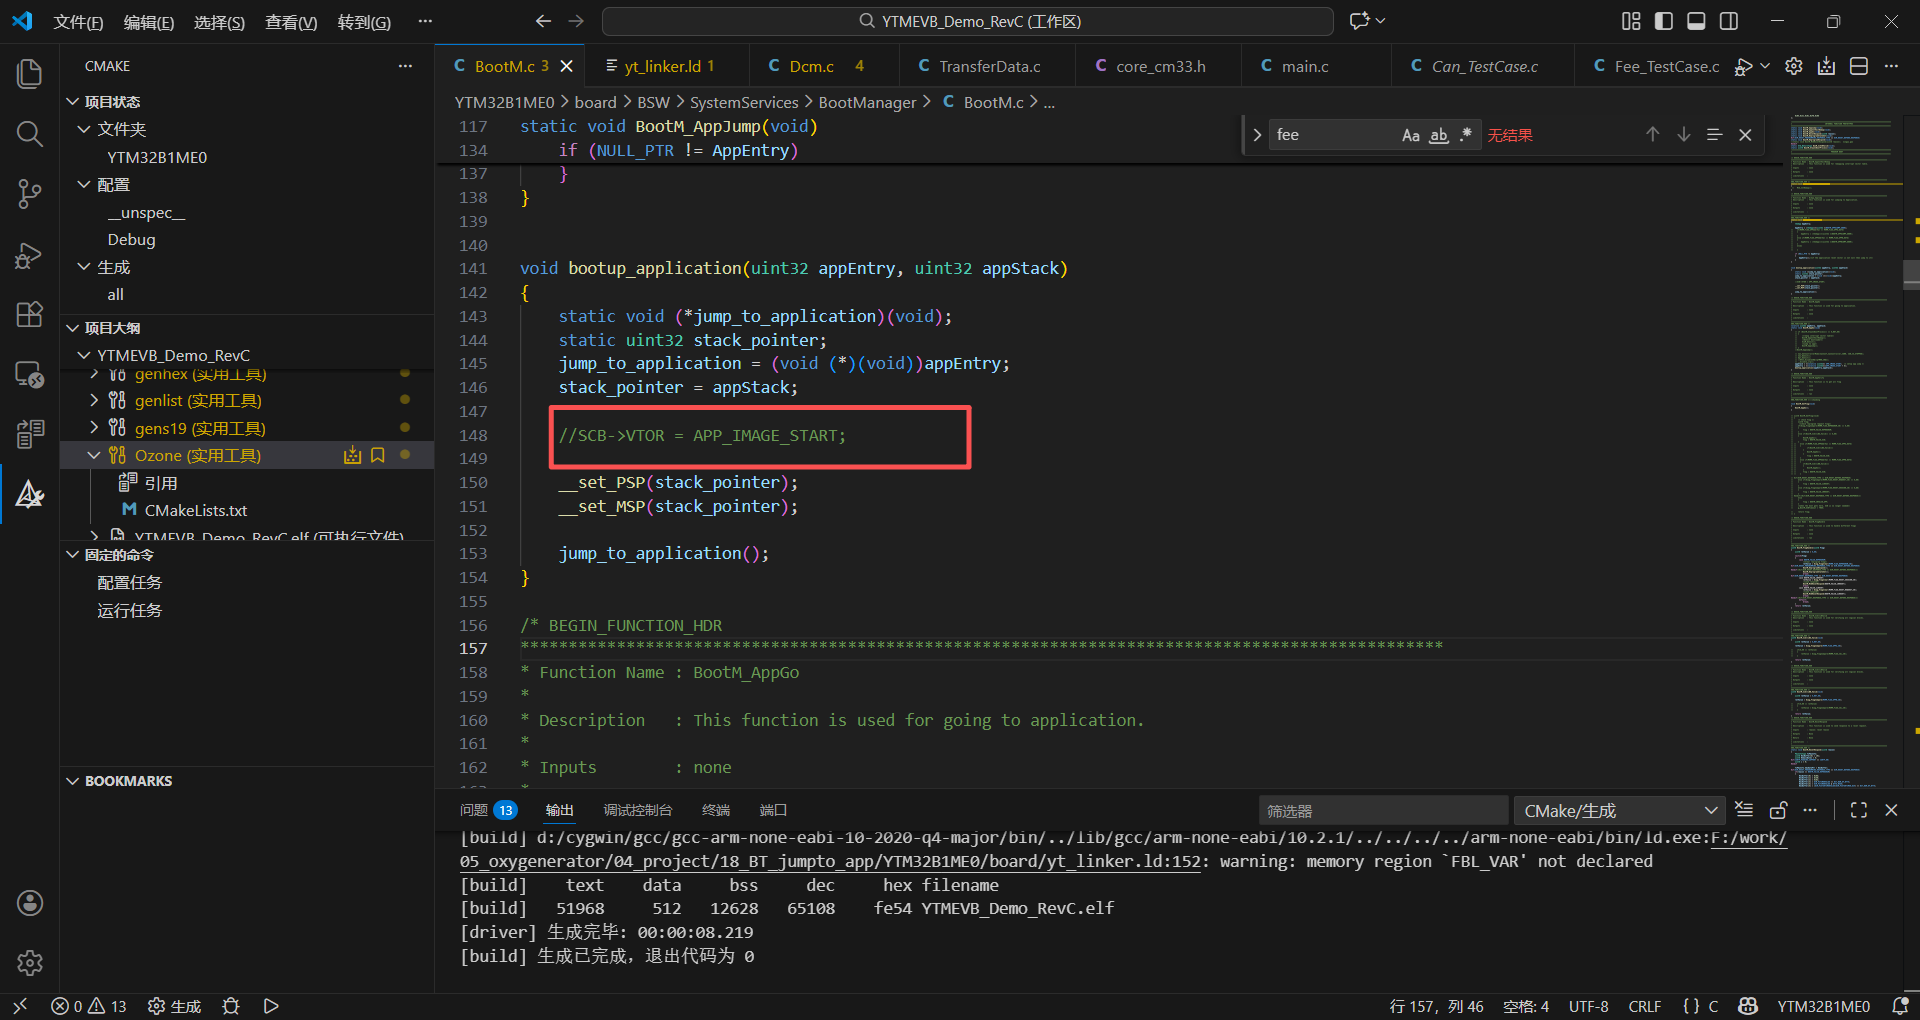Image resolution: width=1920 pixels, height=1020 pixels.
Task: Toggle regular expression search option
Action: pyautogui.click(x=1465, y=135)
